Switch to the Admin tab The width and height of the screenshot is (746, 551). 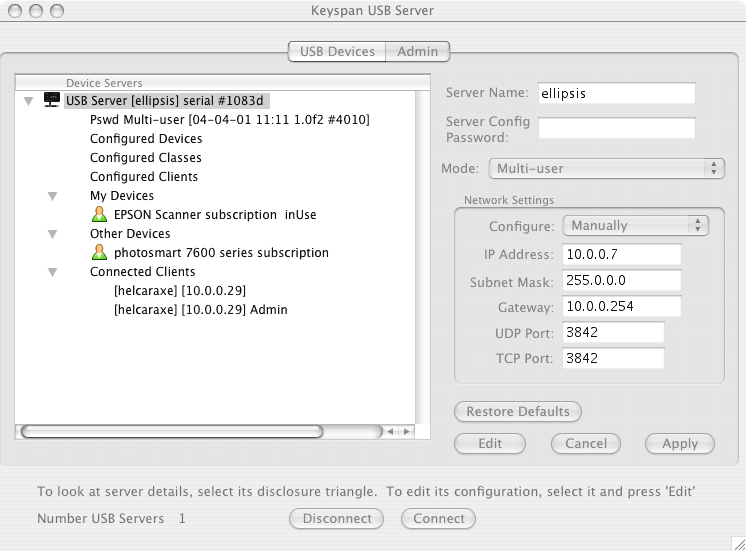417,51
